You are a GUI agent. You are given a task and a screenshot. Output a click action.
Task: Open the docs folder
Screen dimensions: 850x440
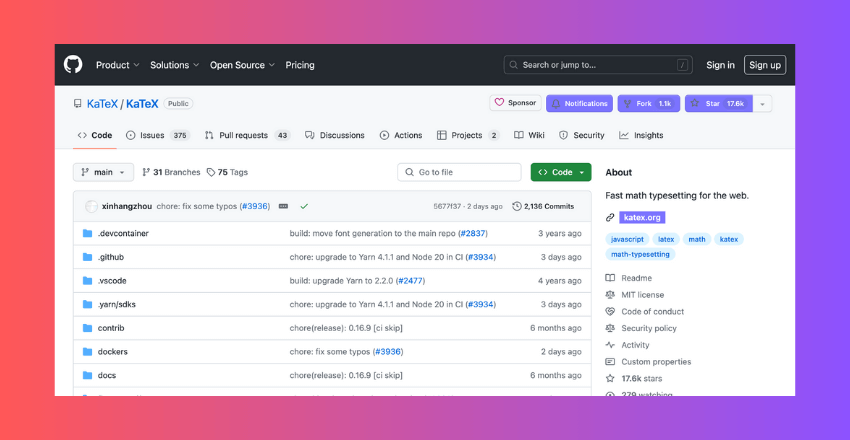click(x=107, y=376)
